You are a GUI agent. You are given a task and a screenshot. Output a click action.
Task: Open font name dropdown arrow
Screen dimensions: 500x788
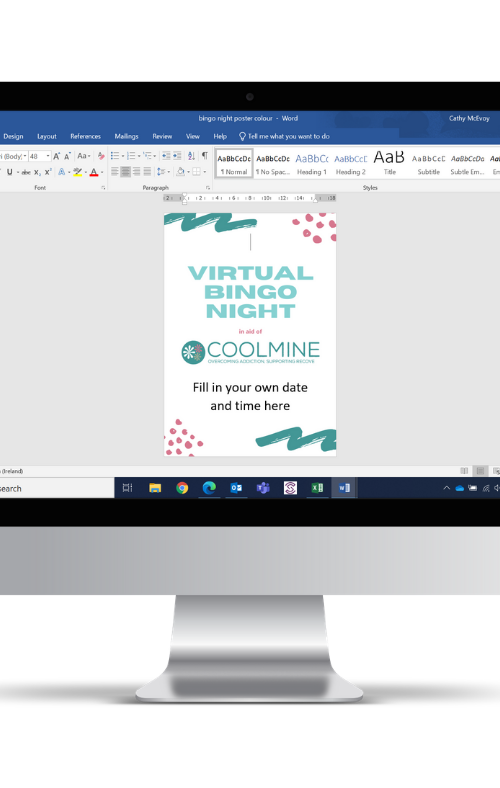tap(25, 156)
